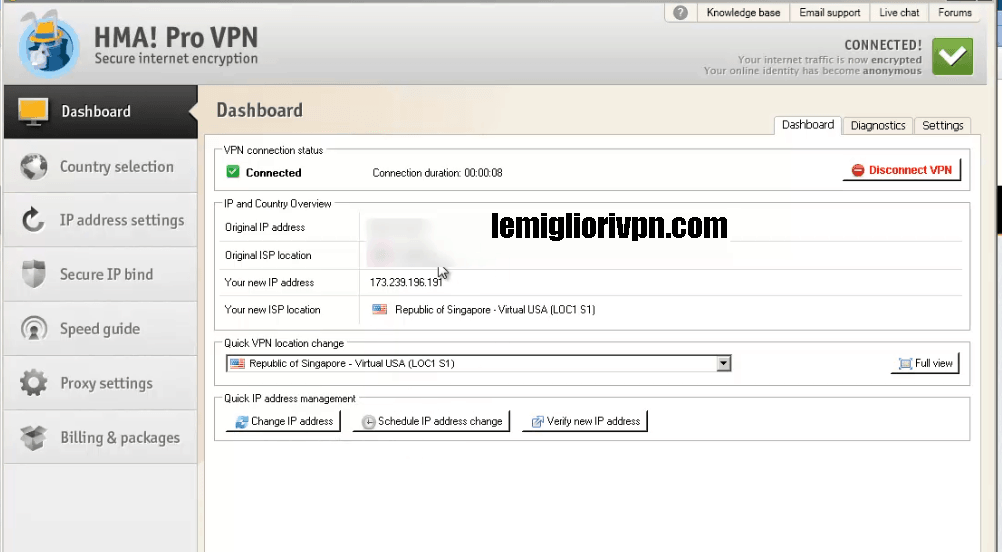Click the Speed guide signal icon
The image size is (1002, 552).
[33, 328]
